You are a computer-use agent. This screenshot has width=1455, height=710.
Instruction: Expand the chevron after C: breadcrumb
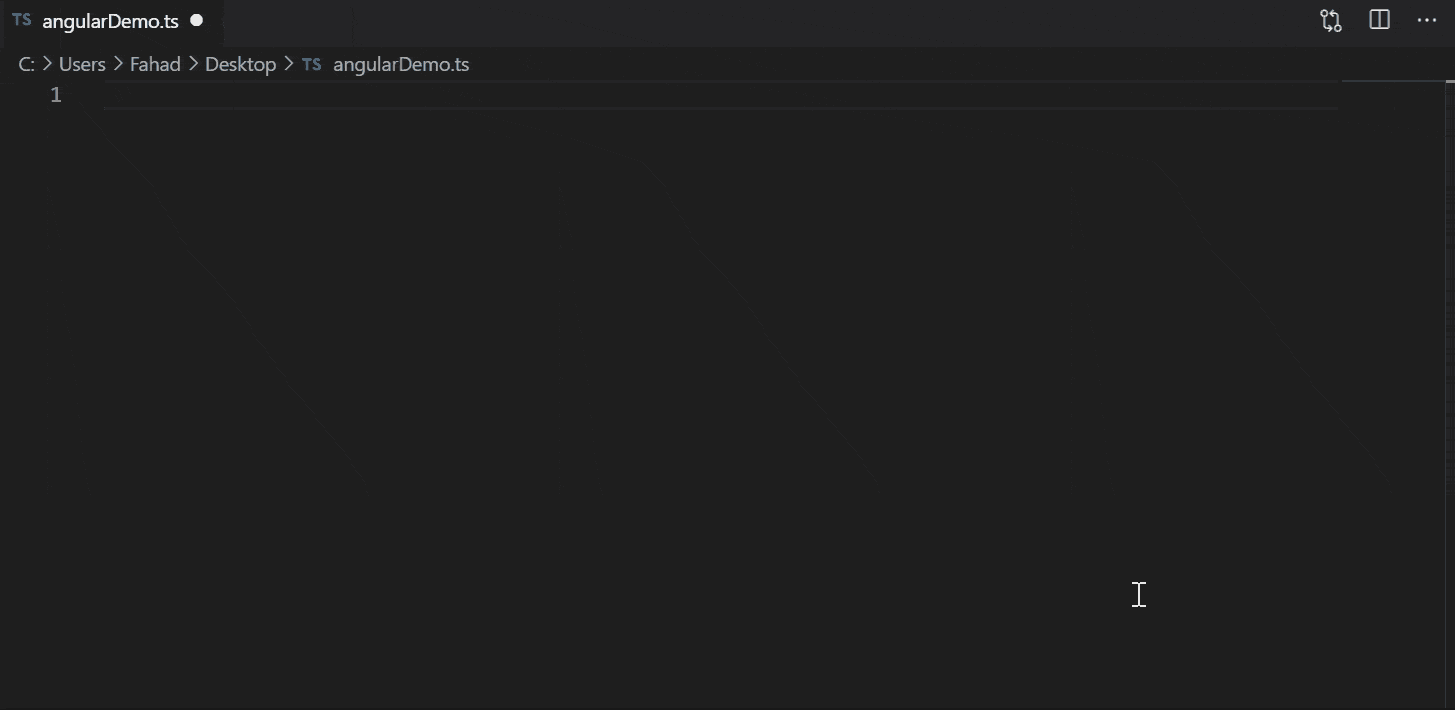(x=46, y=64)
